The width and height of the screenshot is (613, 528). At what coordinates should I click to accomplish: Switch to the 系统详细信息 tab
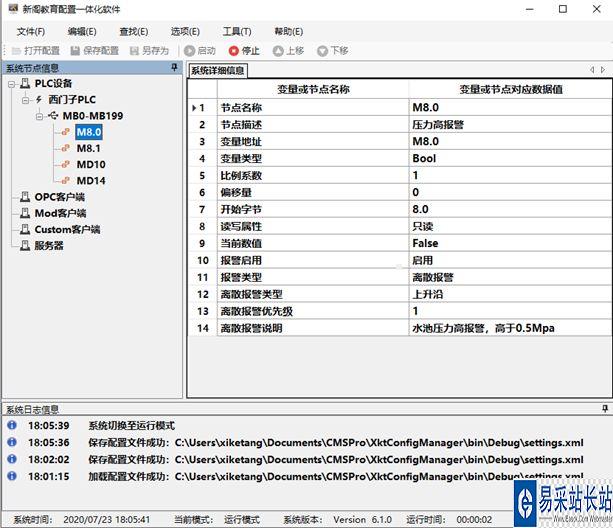click(218, 70)
